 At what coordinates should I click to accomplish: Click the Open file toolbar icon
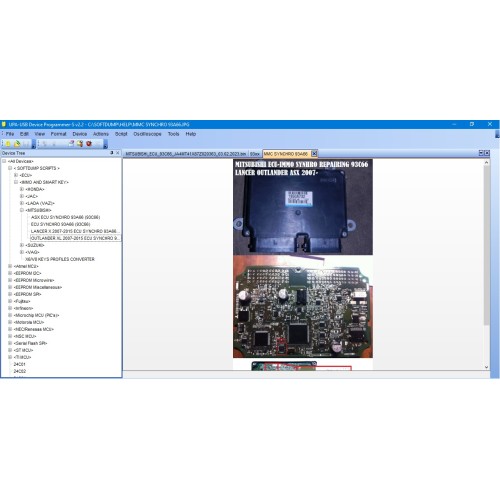17,144
